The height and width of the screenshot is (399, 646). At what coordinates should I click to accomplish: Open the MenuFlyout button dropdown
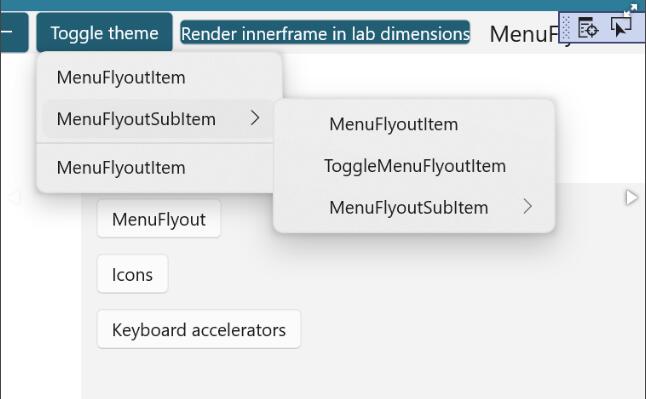pos(159,219)
